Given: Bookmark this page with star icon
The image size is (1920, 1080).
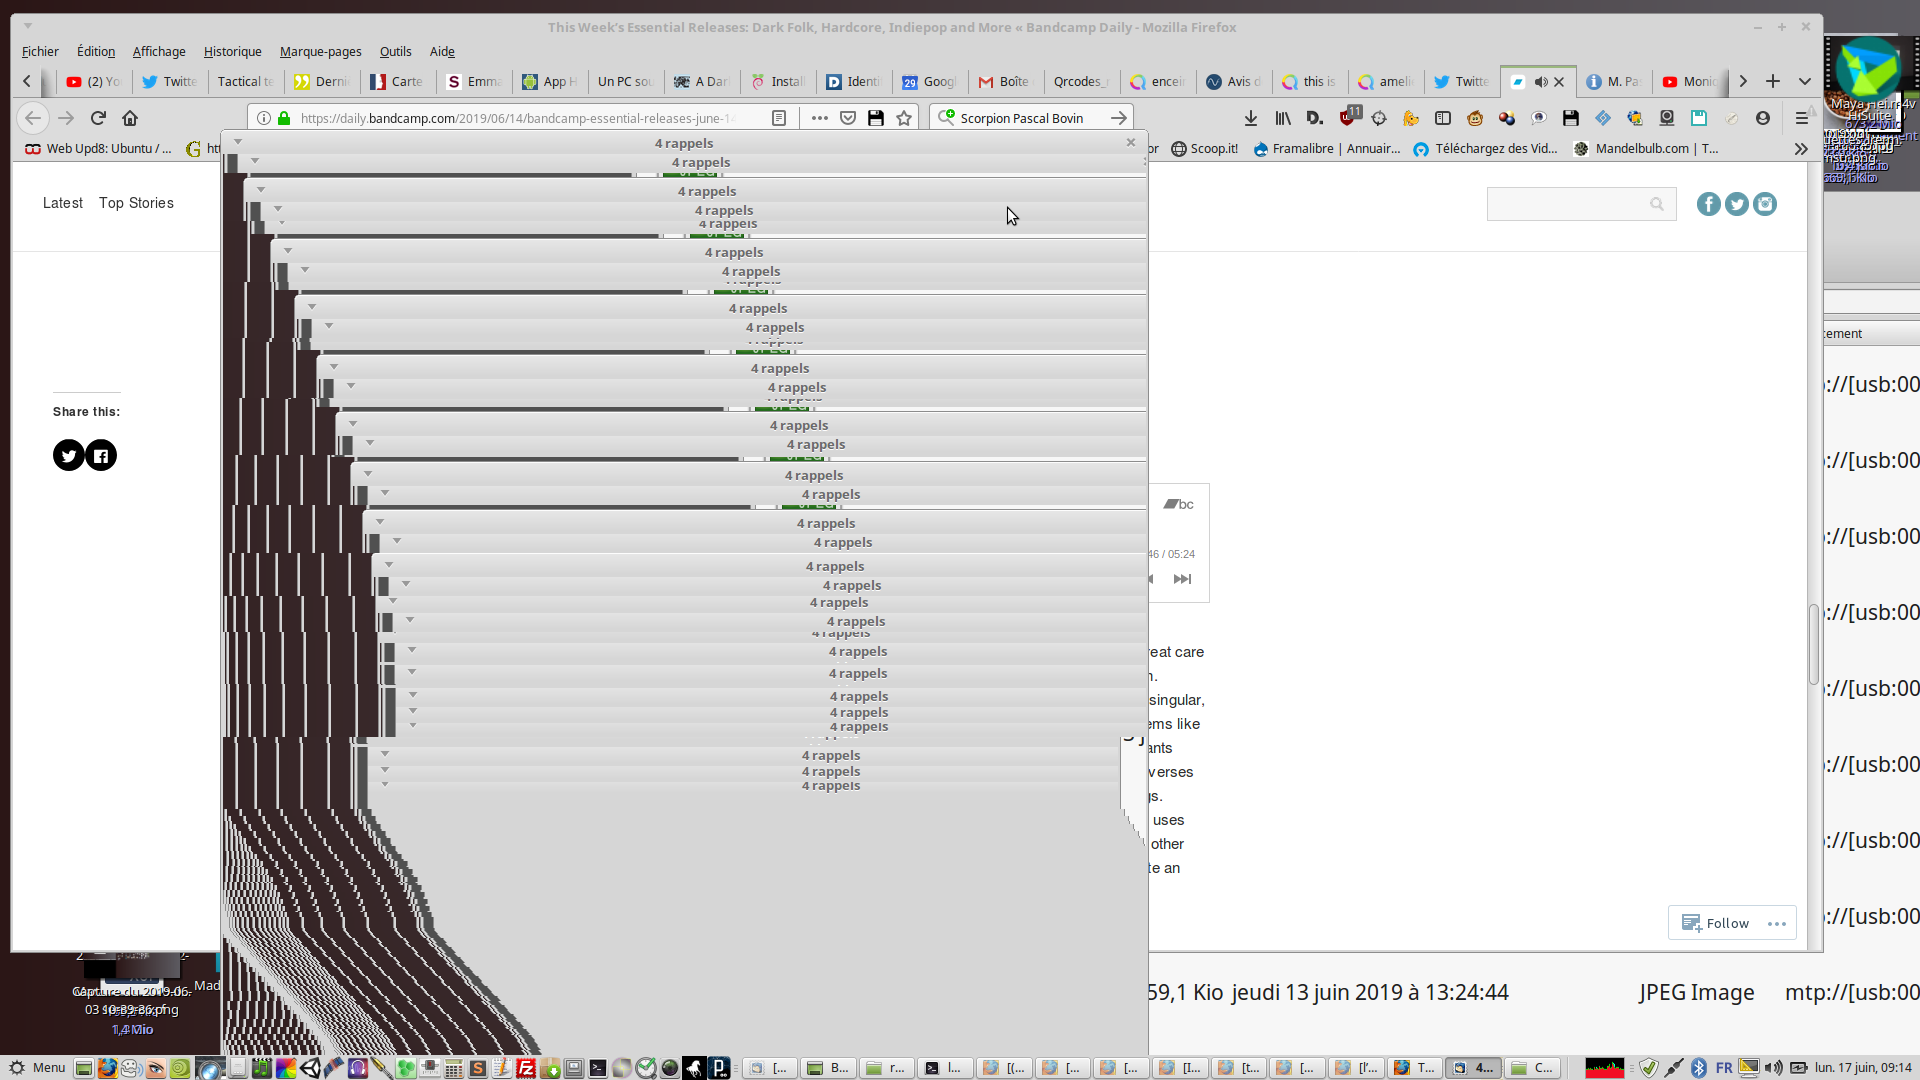Looking at the screenshot, I should pyautogui.click(x=904, y=118).
